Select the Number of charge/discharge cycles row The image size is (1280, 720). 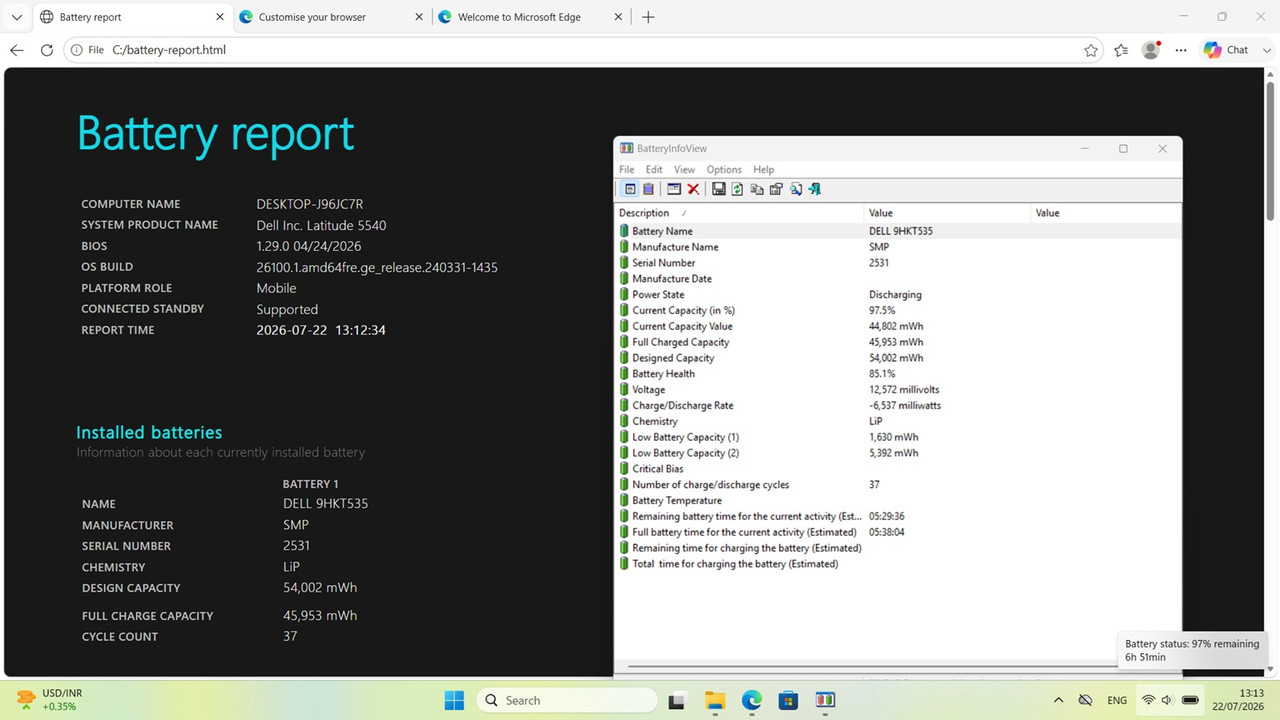point(899,485)
